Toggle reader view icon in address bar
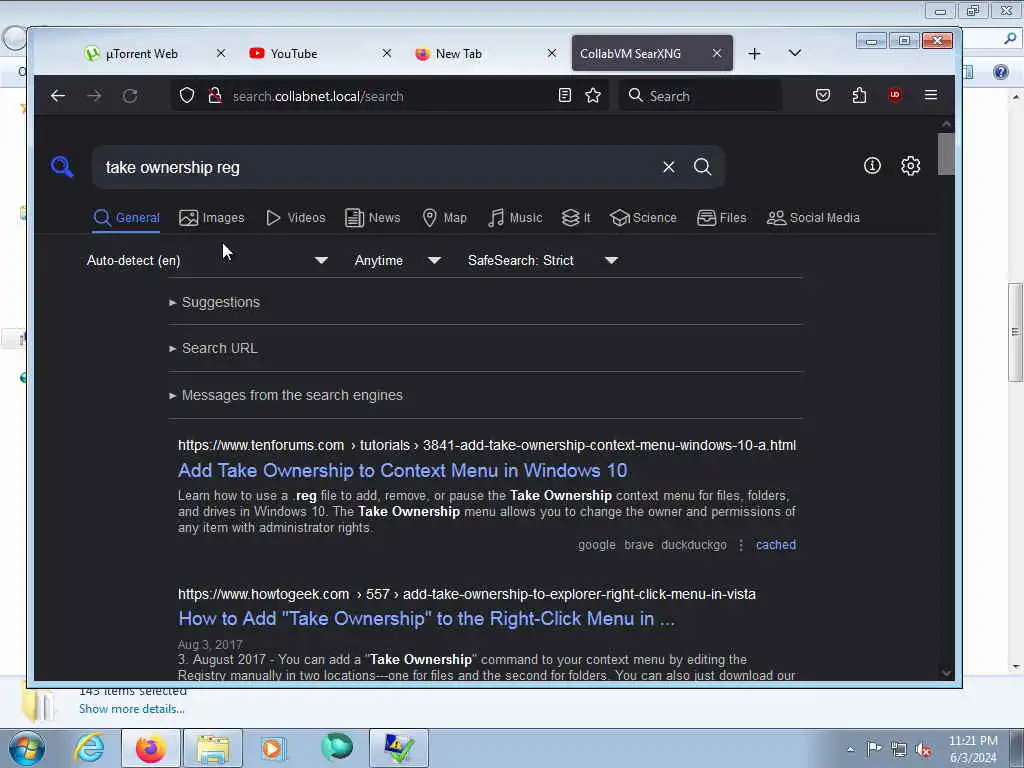This screenshot has width=1024, height=768. click(565, 96)
